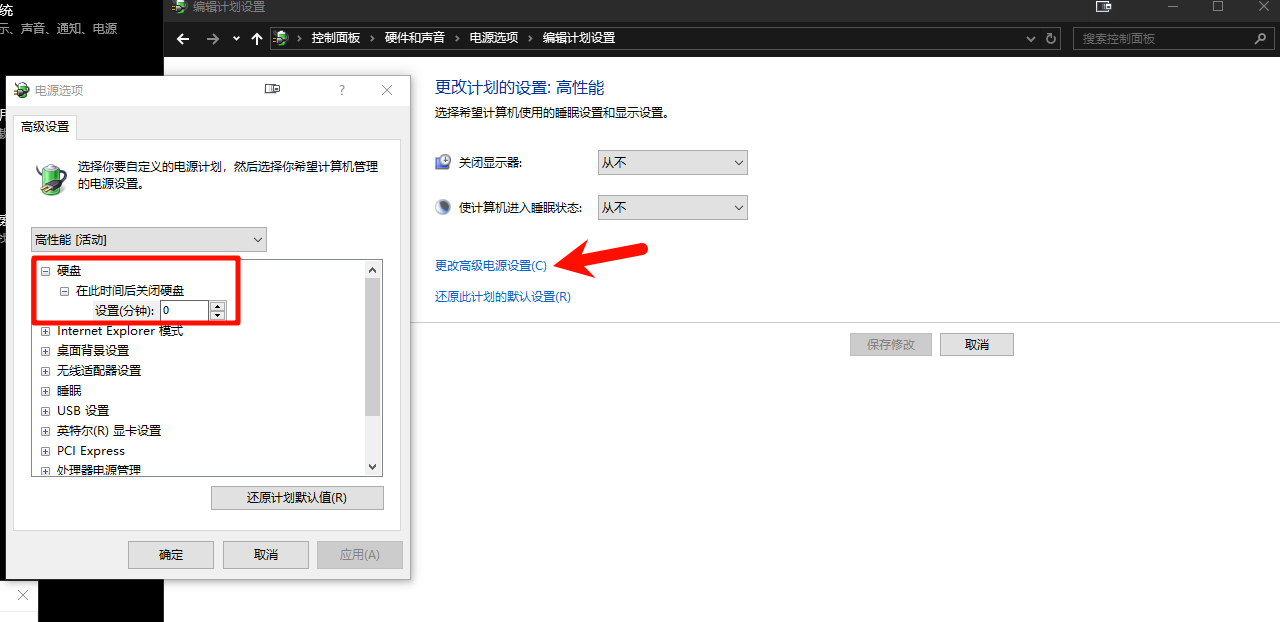Expand 英特尔(R) 显卡设置 node
This screenshot has width=1280, height=622.
click(x=45, y=431)
